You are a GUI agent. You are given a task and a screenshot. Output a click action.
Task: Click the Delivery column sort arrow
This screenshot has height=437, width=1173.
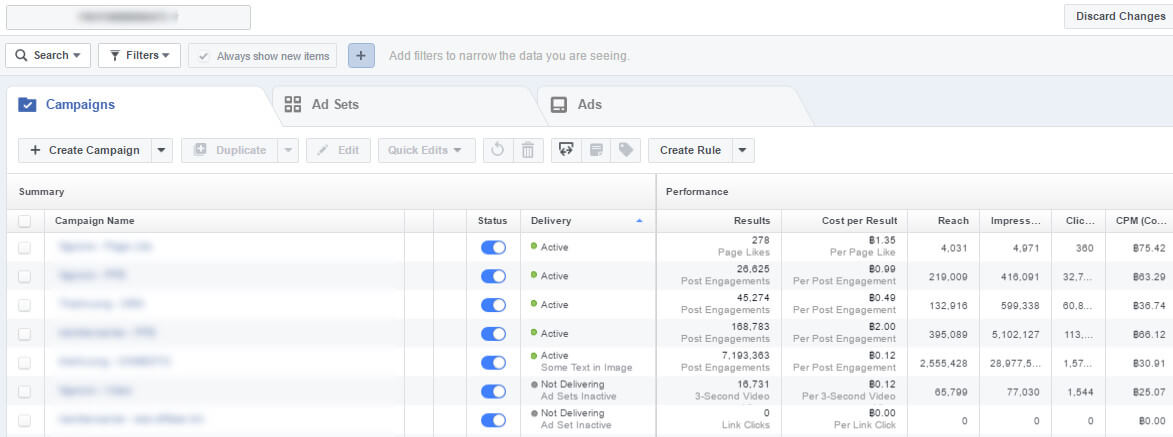tap(639, 221)
